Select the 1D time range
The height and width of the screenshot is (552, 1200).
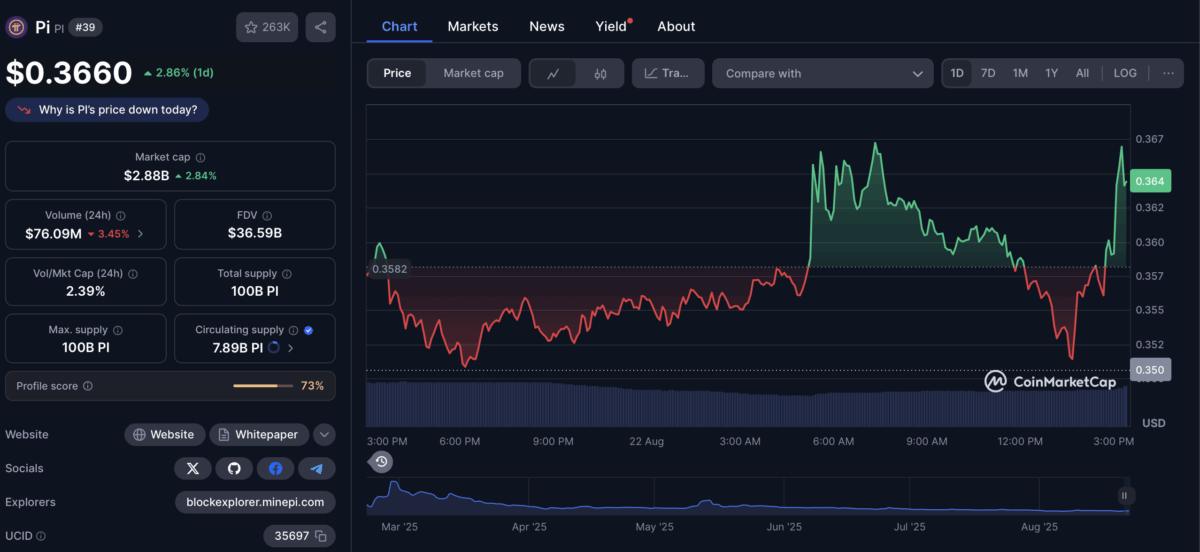tap(957, 73)
